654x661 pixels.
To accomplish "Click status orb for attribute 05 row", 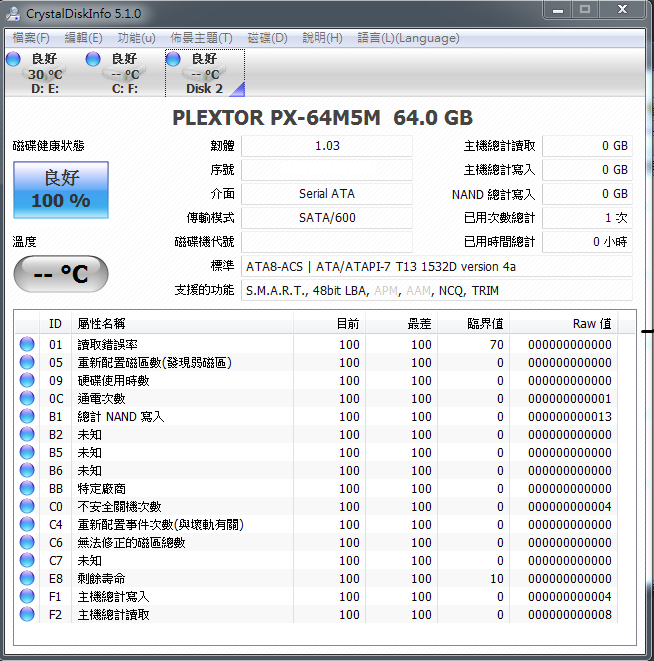I will tap(27, 362).
